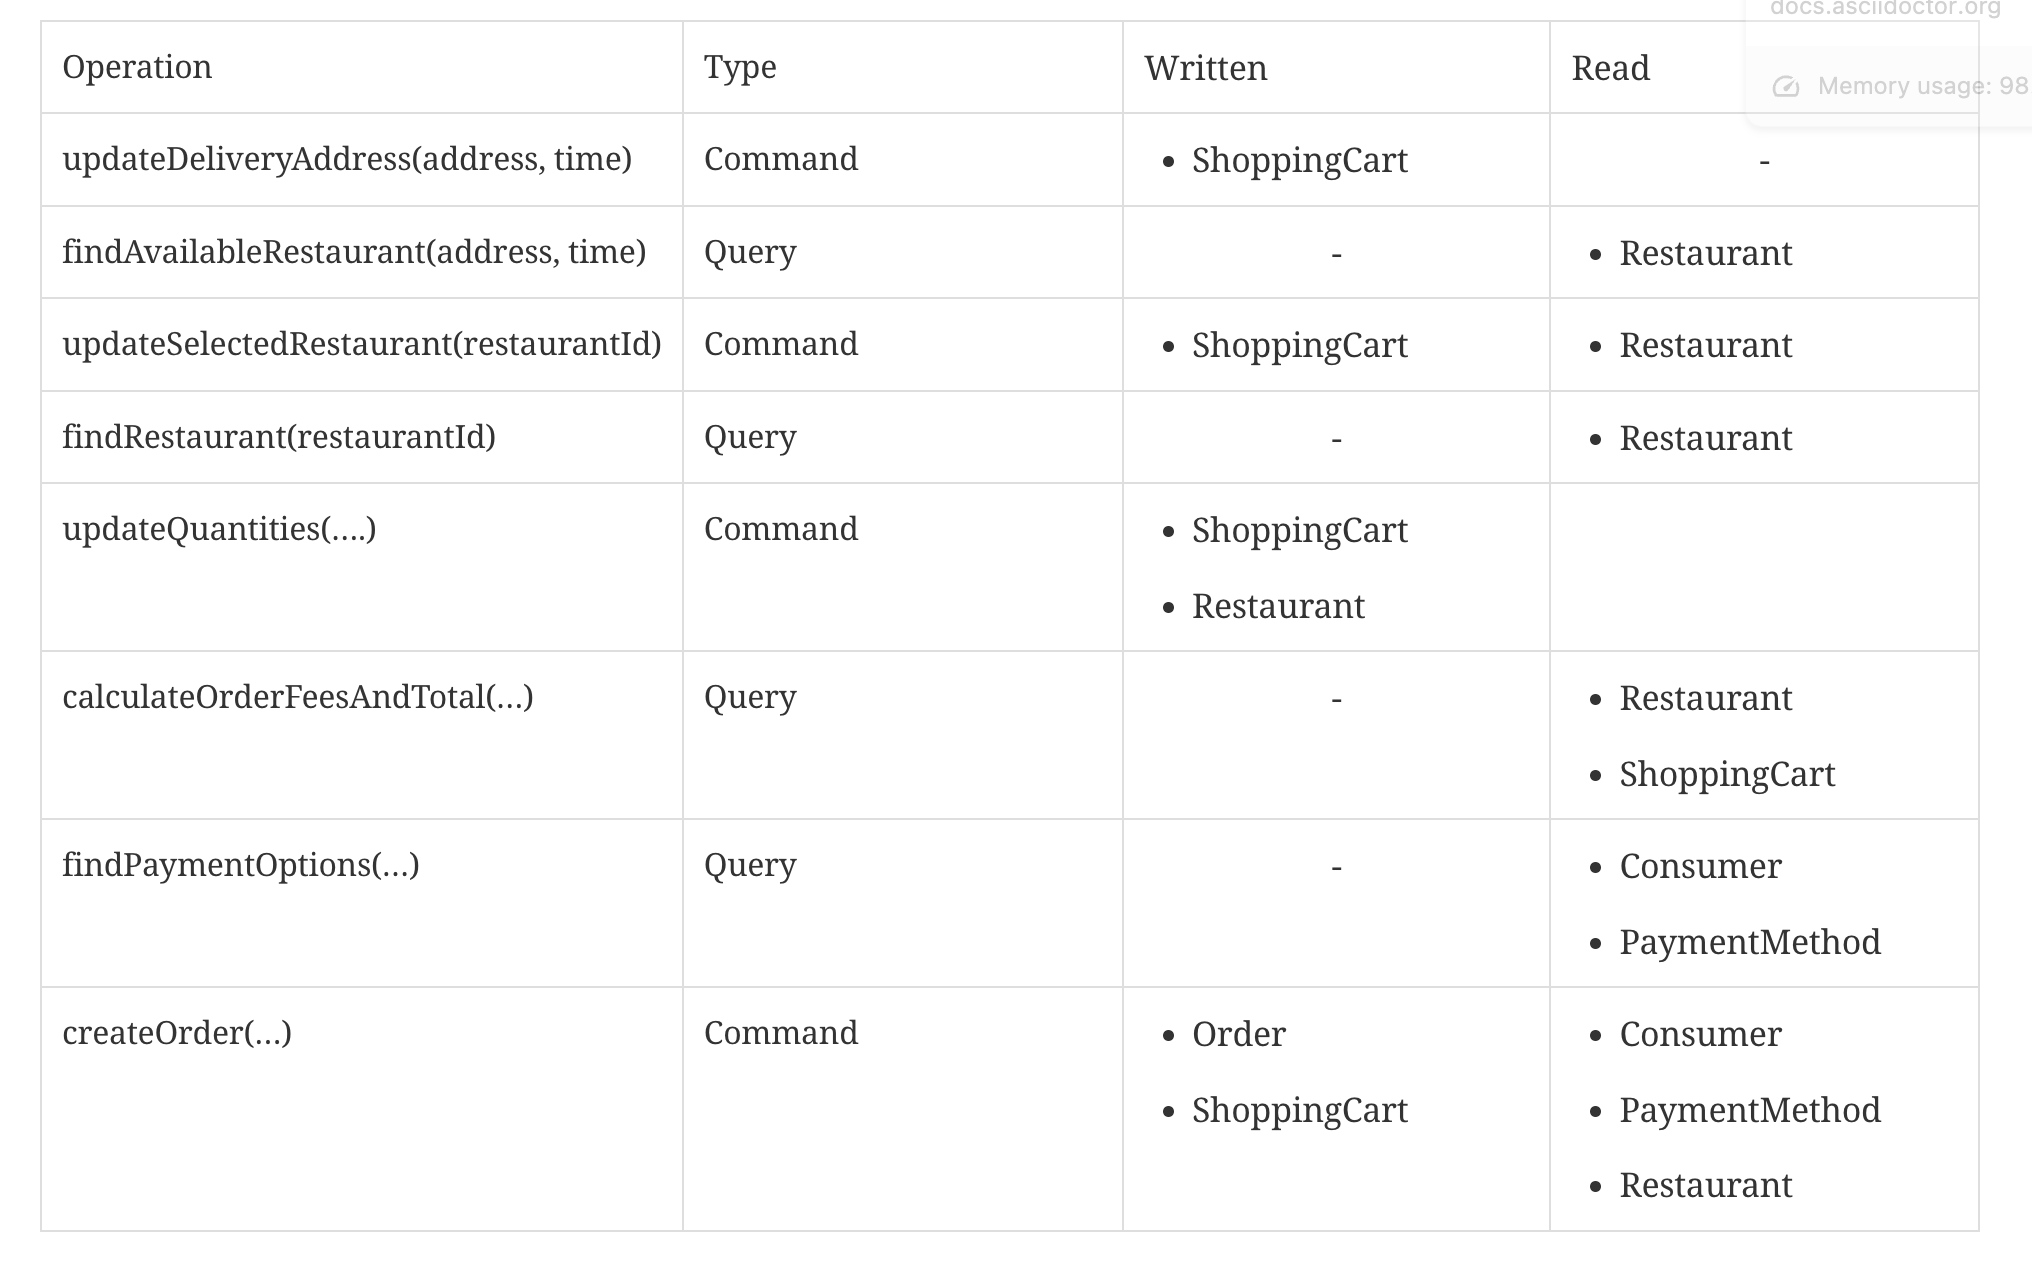Viewport: 2032px width, 1280px height.
Task: Click createOrder(...) operation text
Action: tap(177, 1033)
